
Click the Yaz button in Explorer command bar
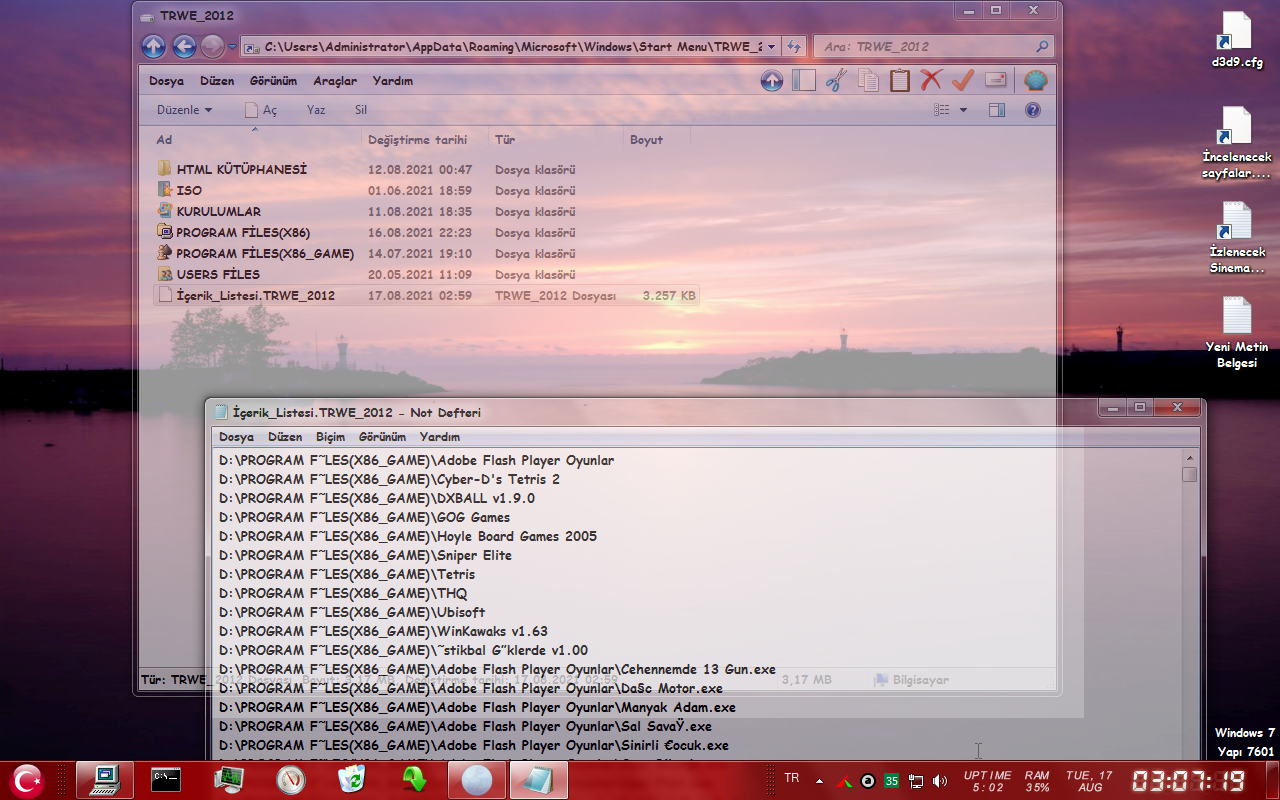pos(316,110)
